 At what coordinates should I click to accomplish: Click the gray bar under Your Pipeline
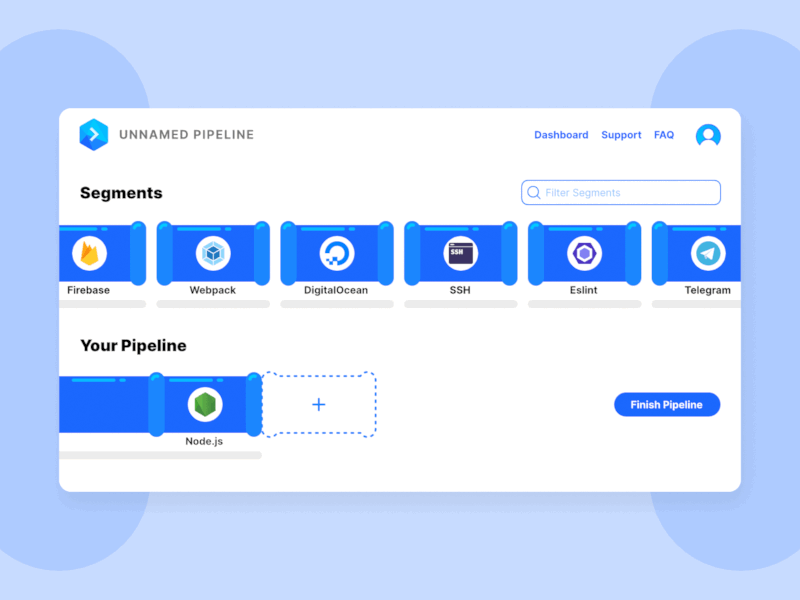coord(161,455)
